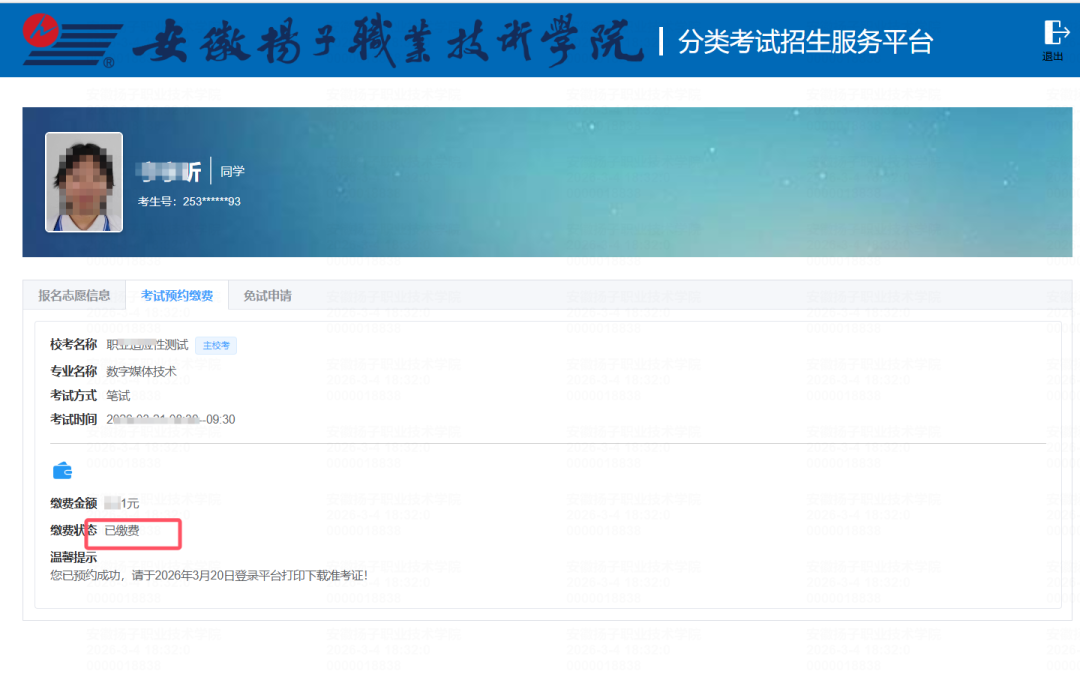
Task: Click the blue wallet payment icon
Action: [x=62, y=470]
